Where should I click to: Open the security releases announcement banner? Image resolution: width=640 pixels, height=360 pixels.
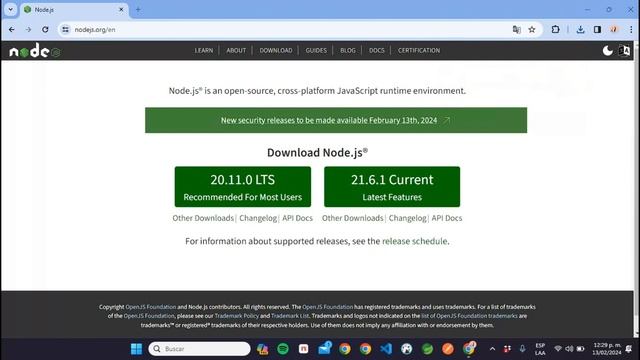336,120
